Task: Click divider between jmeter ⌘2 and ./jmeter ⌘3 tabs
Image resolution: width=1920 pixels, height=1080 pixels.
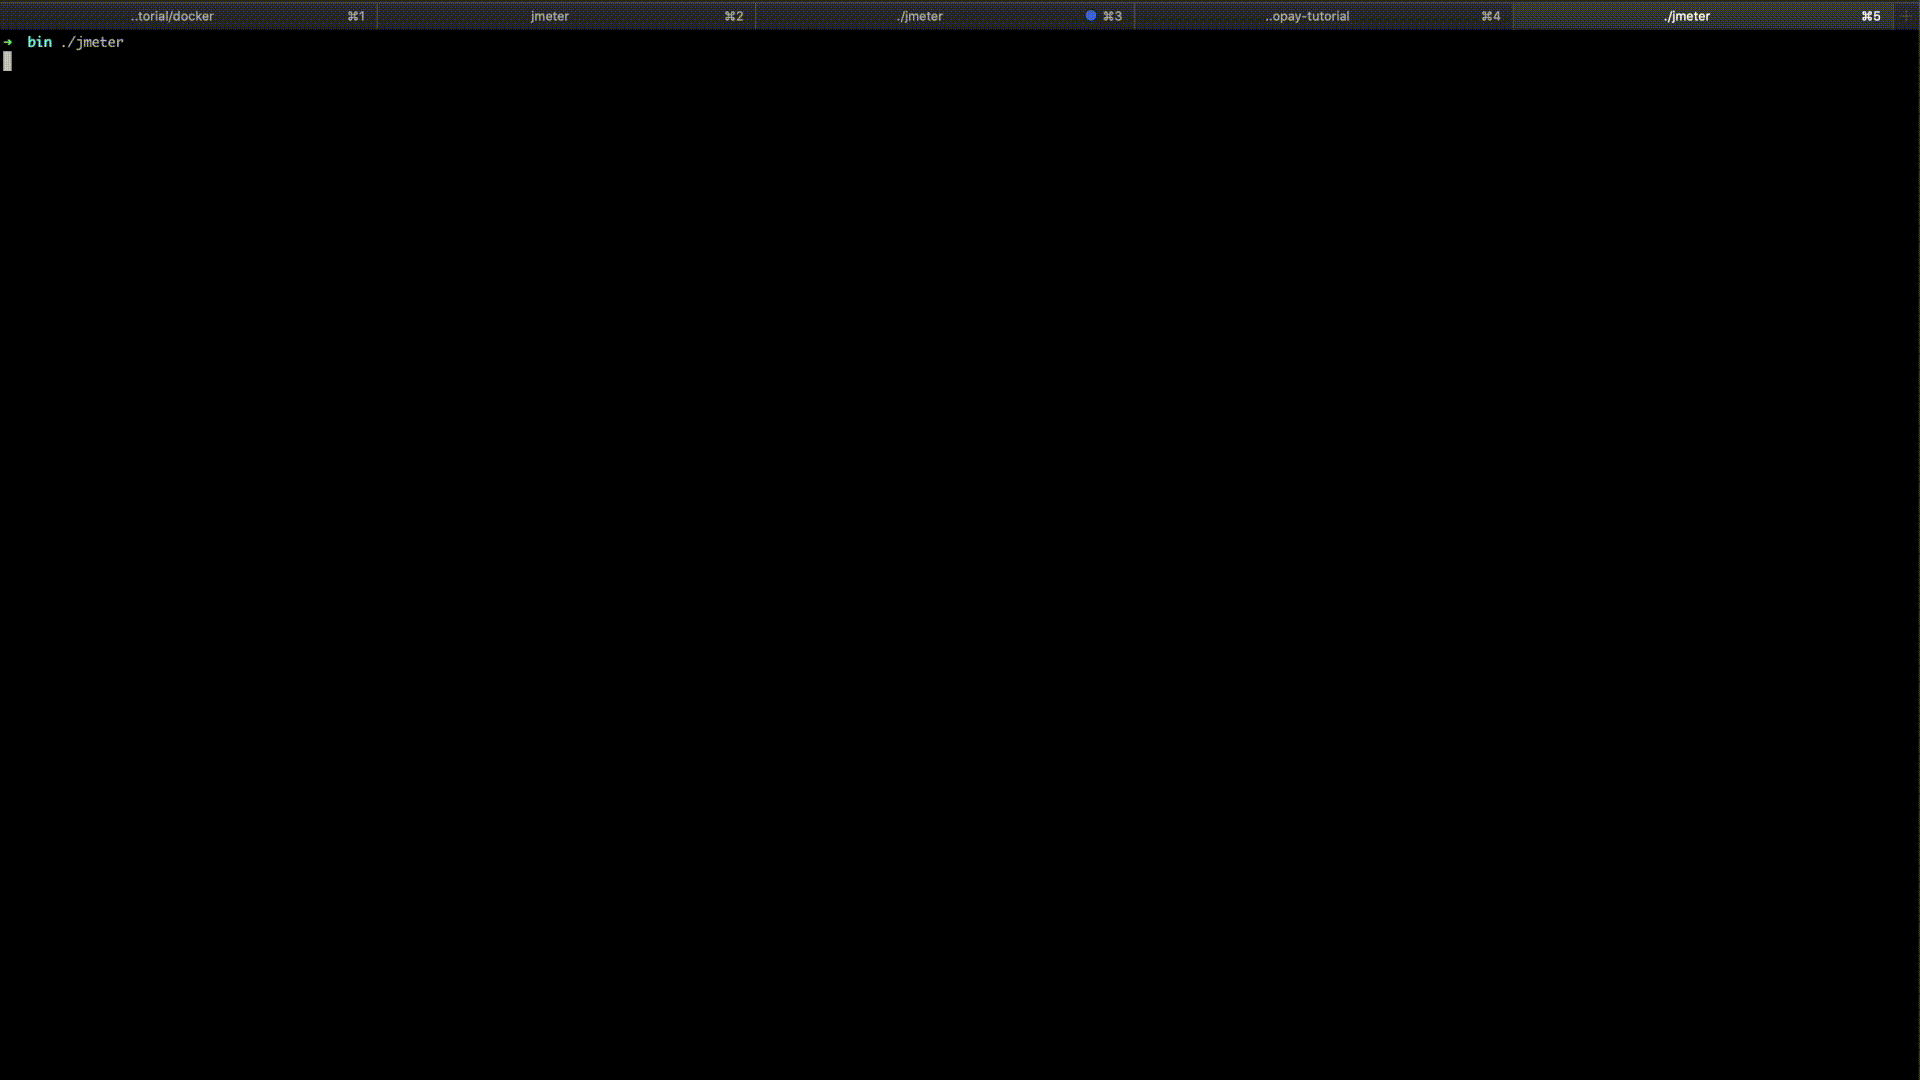Action: pyautogui.click(x=756, y=16)
